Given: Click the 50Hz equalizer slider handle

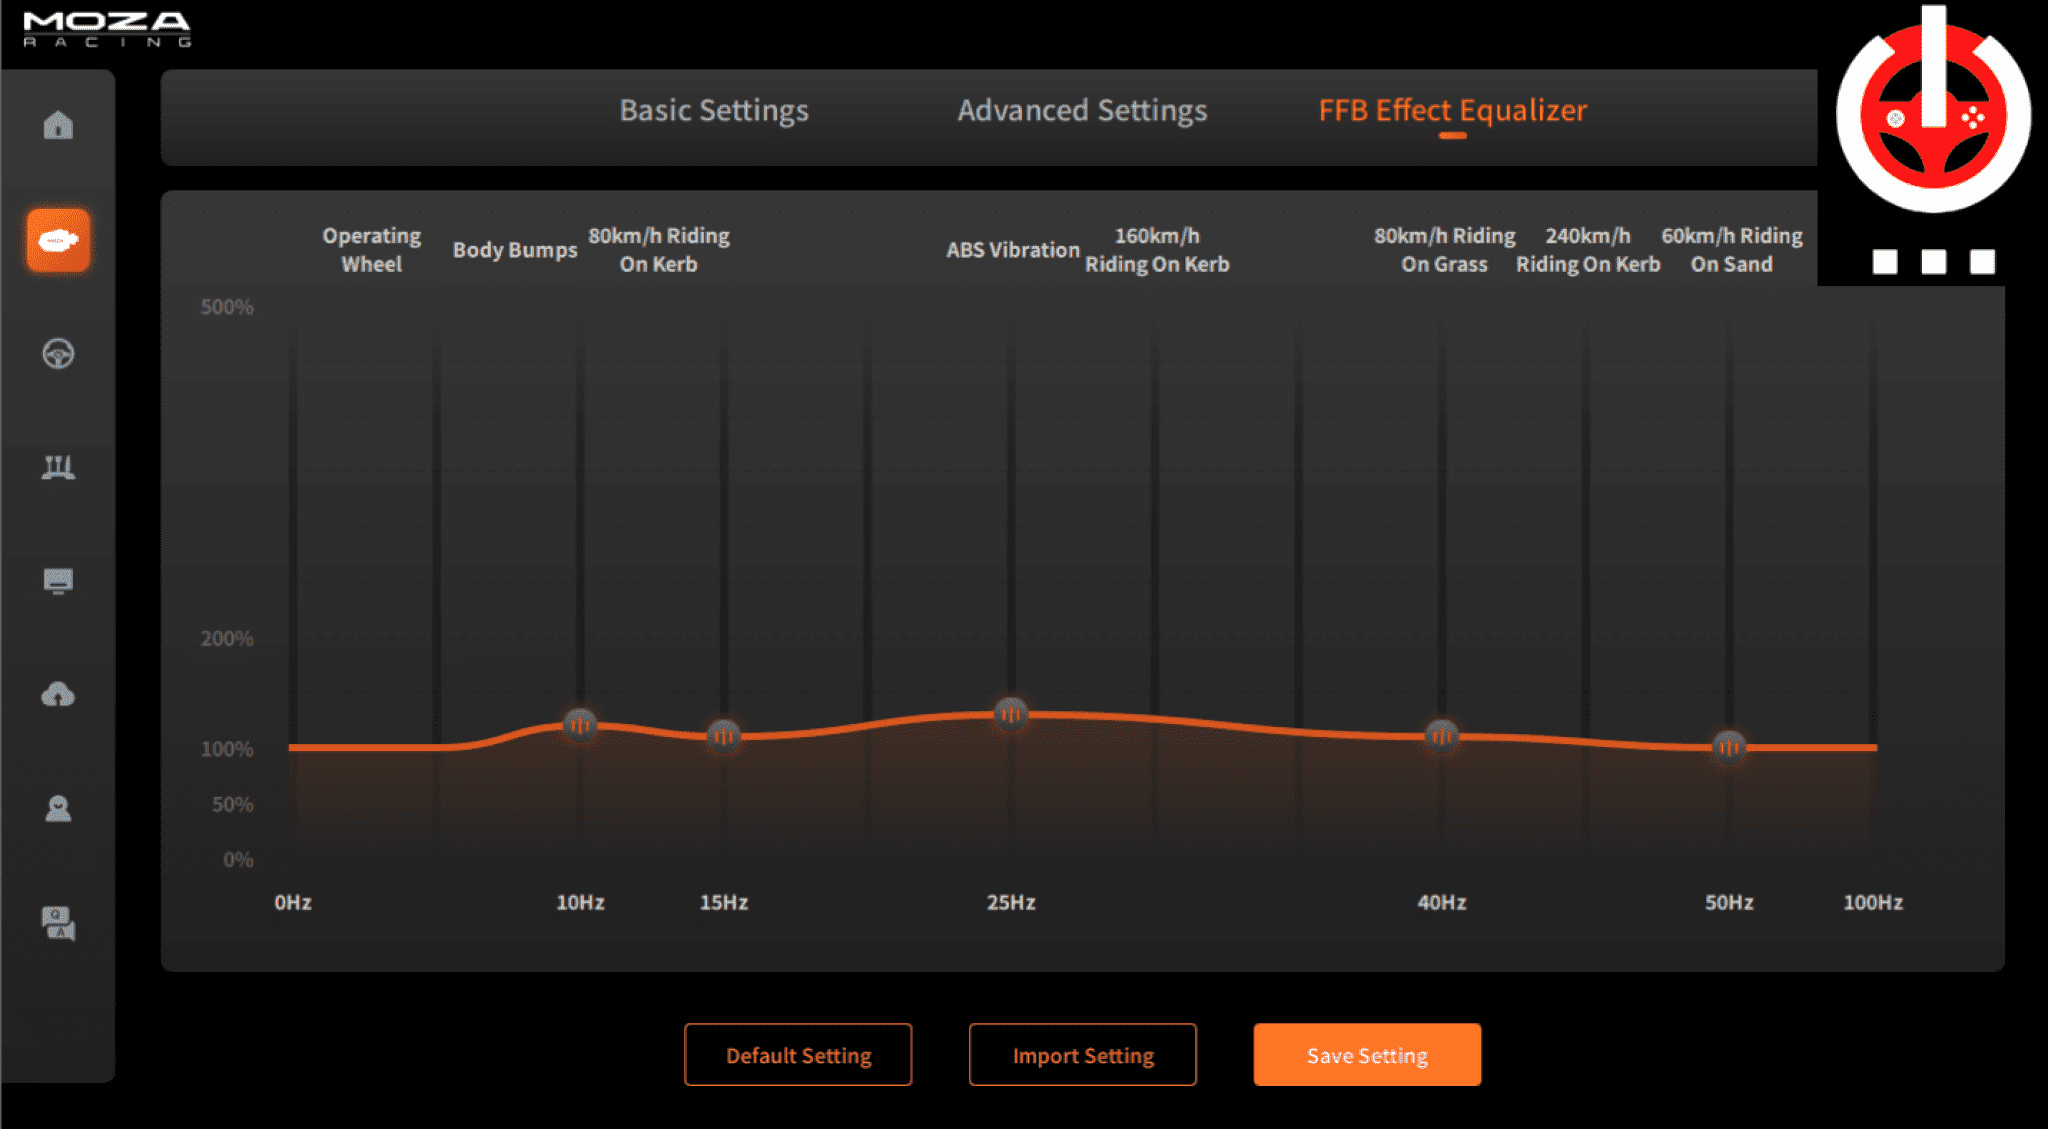Looking at the screenshot, I should coord(1729,746).
